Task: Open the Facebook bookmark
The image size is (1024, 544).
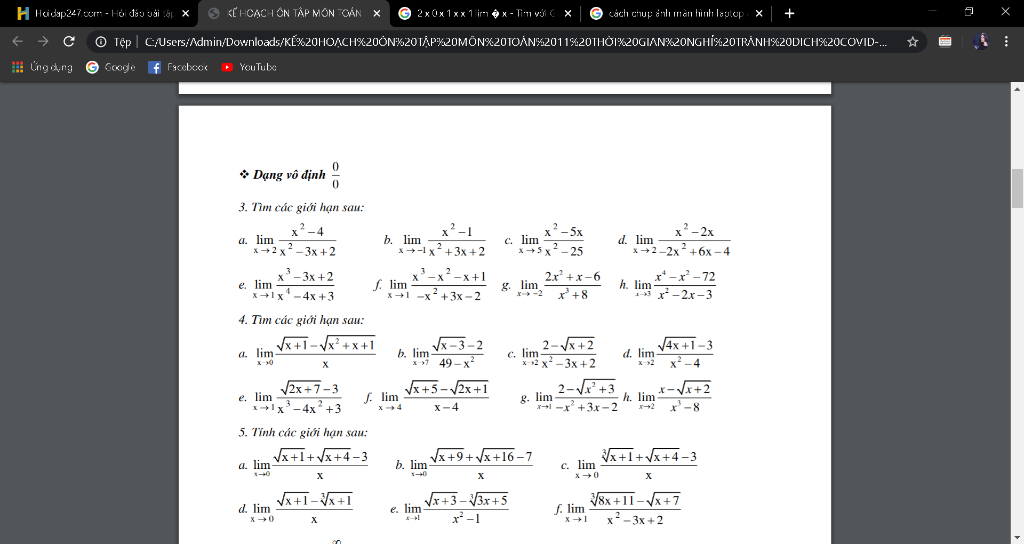Action: (x=178, y=67)
